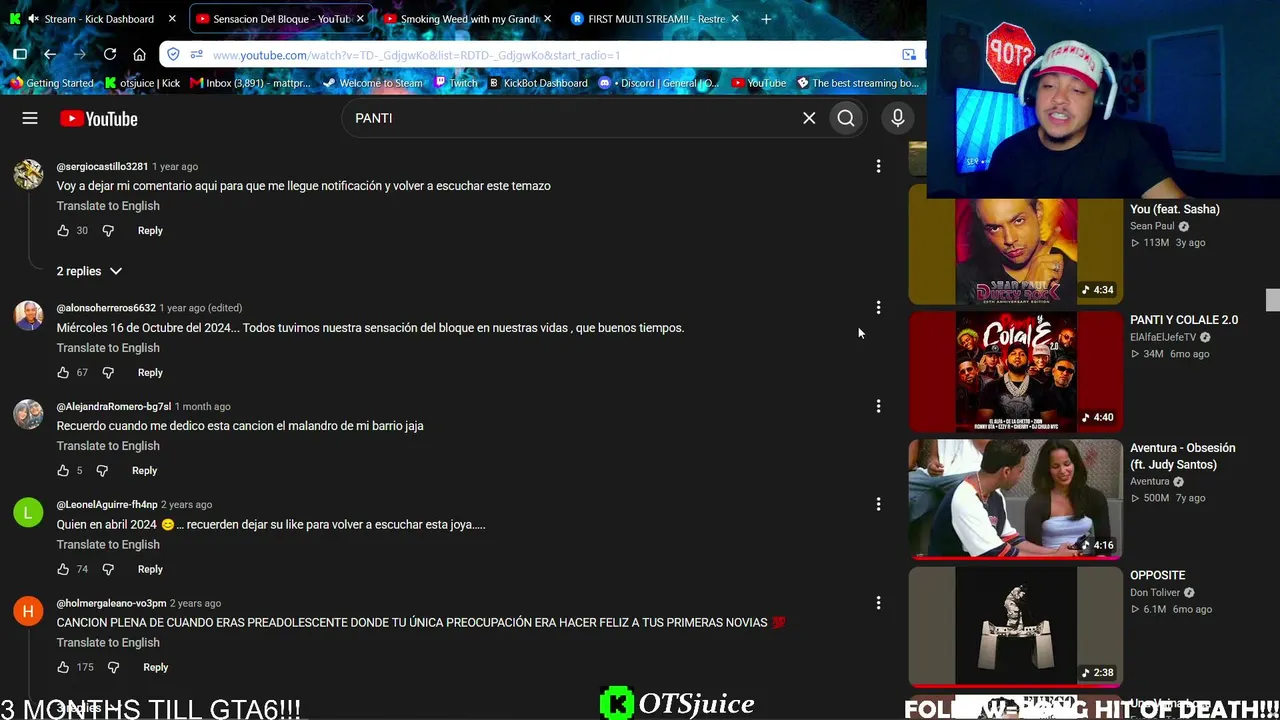Run search with magnifier button

pyautogui.click(x=846, y=118)
